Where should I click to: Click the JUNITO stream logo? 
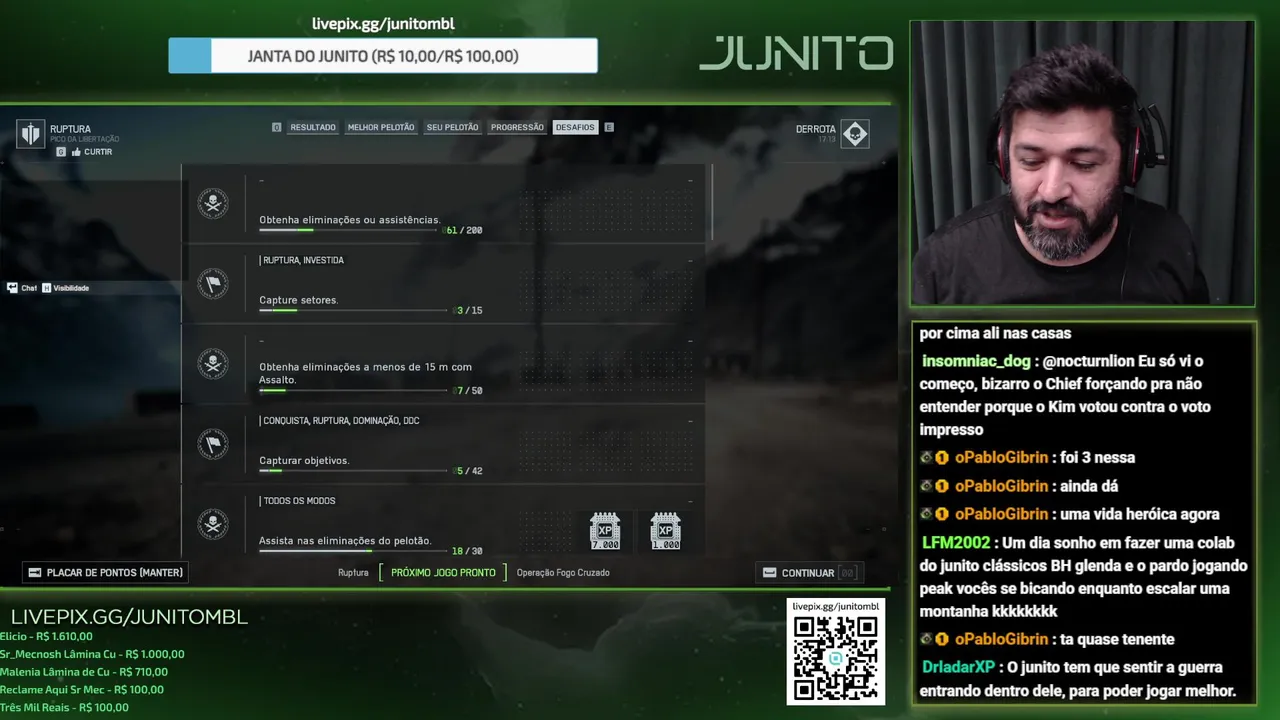796,53
